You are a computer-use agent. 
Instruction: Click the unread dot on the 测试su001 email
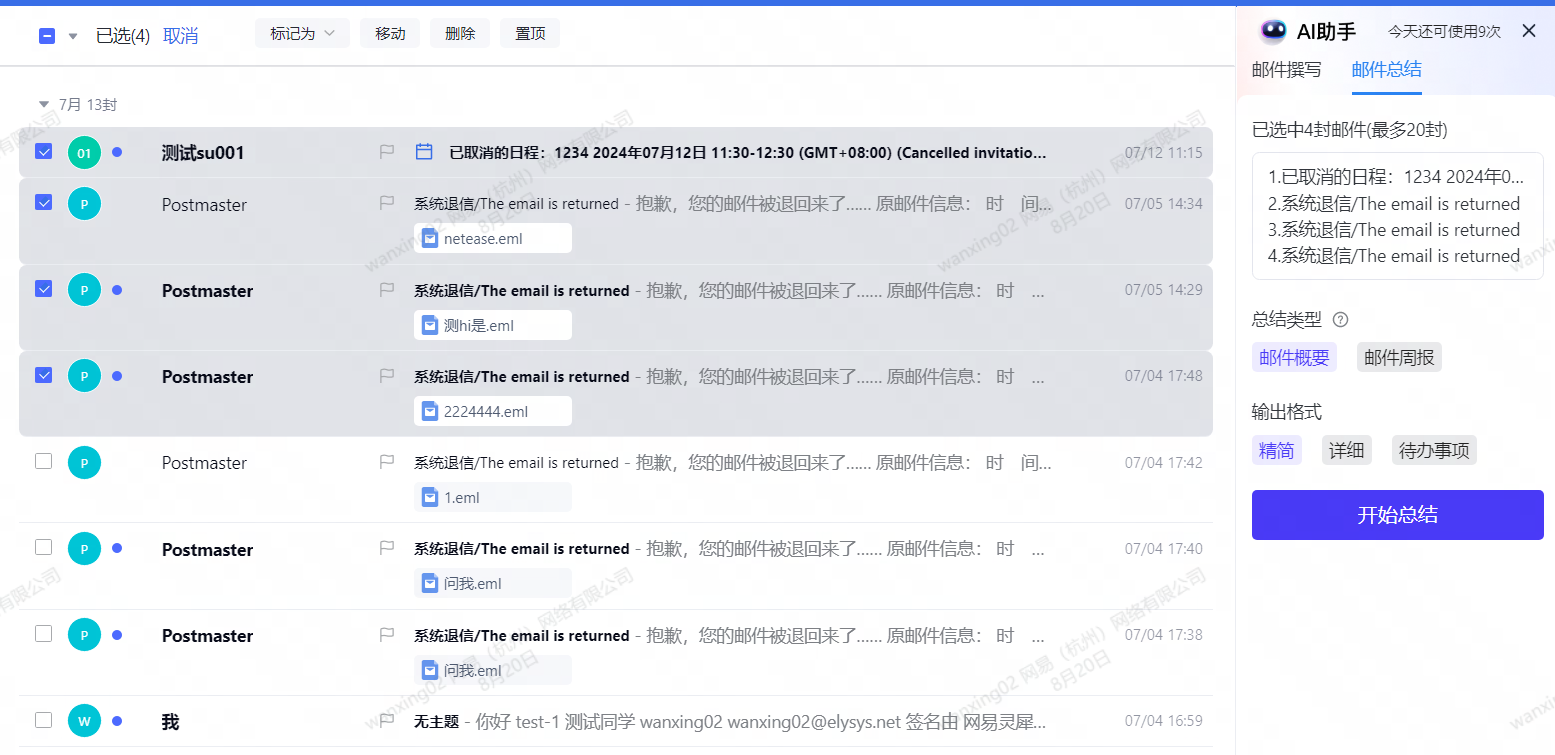tap(117, 153)
